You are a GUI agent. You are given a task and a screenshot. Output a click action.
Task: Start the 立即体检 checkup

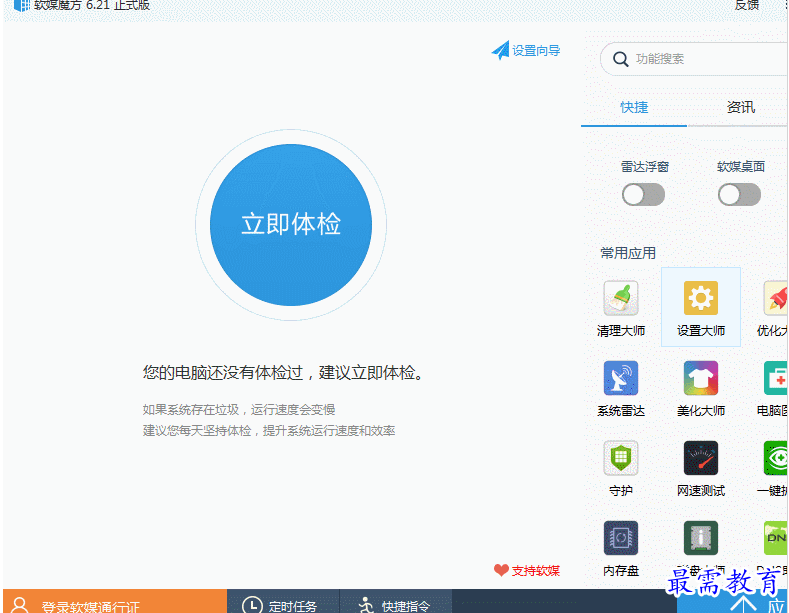coord(291,224)
